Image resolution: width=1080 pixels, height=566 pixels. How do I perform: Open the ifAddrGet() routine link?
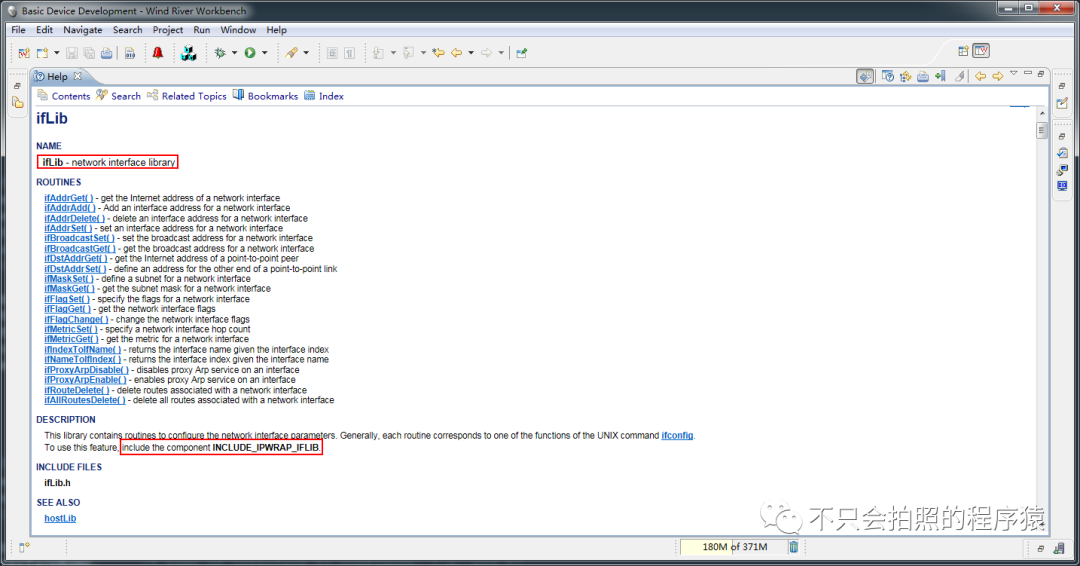coord(69,198)
